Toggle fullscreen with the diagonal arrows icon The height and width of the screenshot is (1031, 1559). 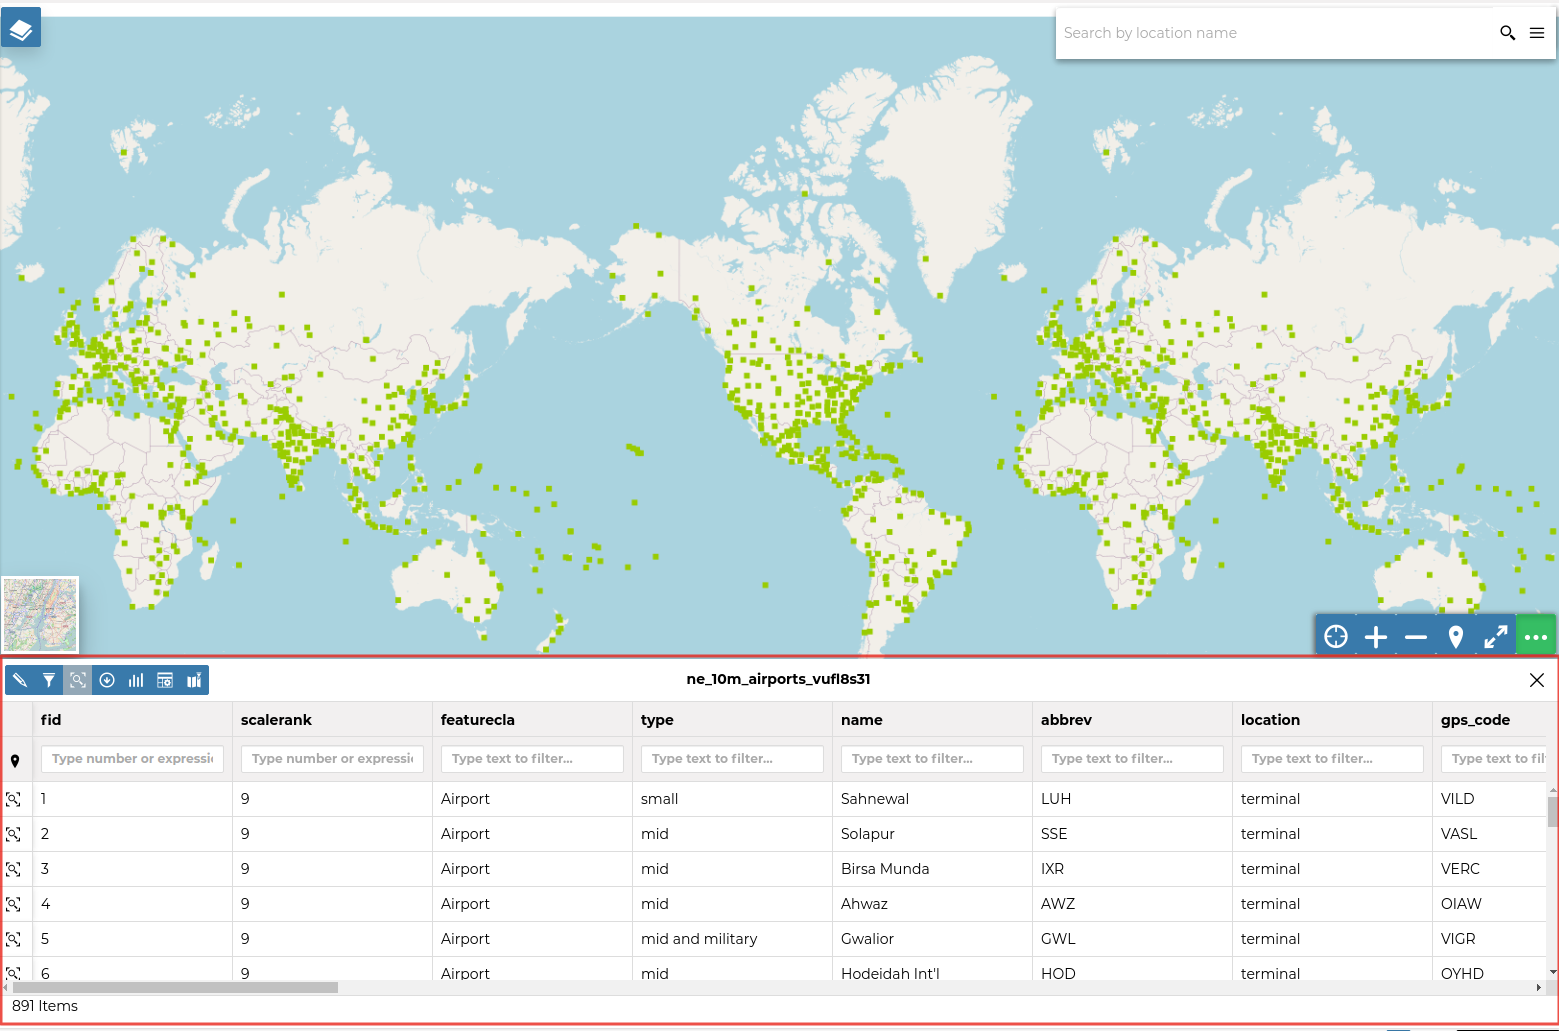click(1496, 637)
